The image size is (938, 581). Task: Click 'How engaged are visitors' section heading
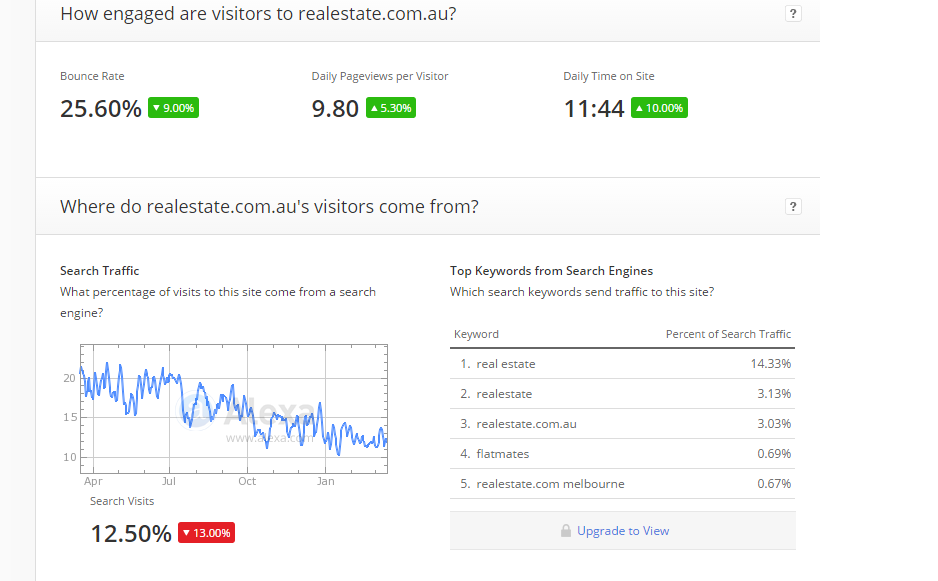(258, 14)
